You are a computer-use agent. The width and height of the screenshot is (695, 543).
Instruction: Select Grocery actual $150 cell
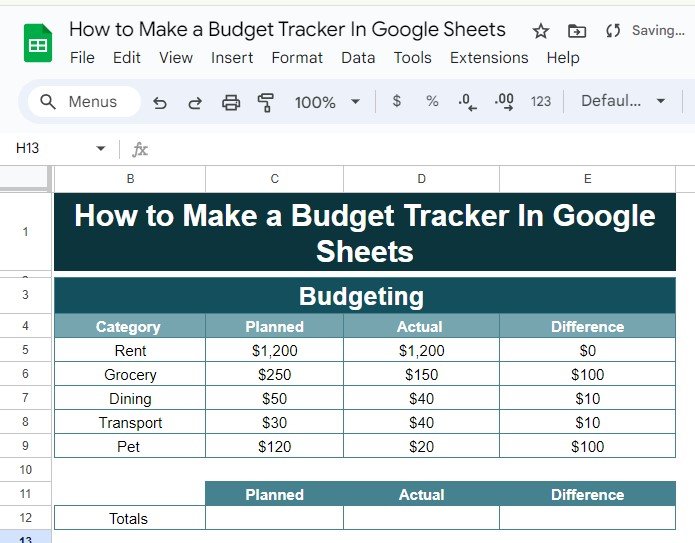coord(422,374)
